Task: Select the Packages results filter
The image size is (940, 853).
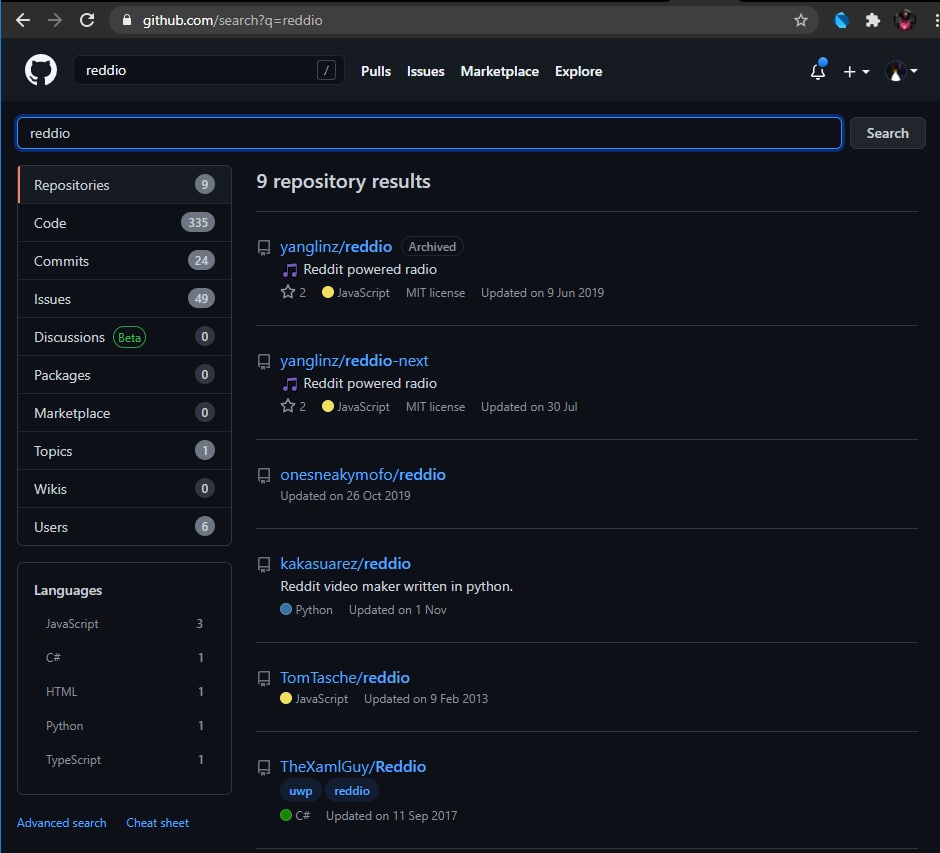Action: (125, 375)
